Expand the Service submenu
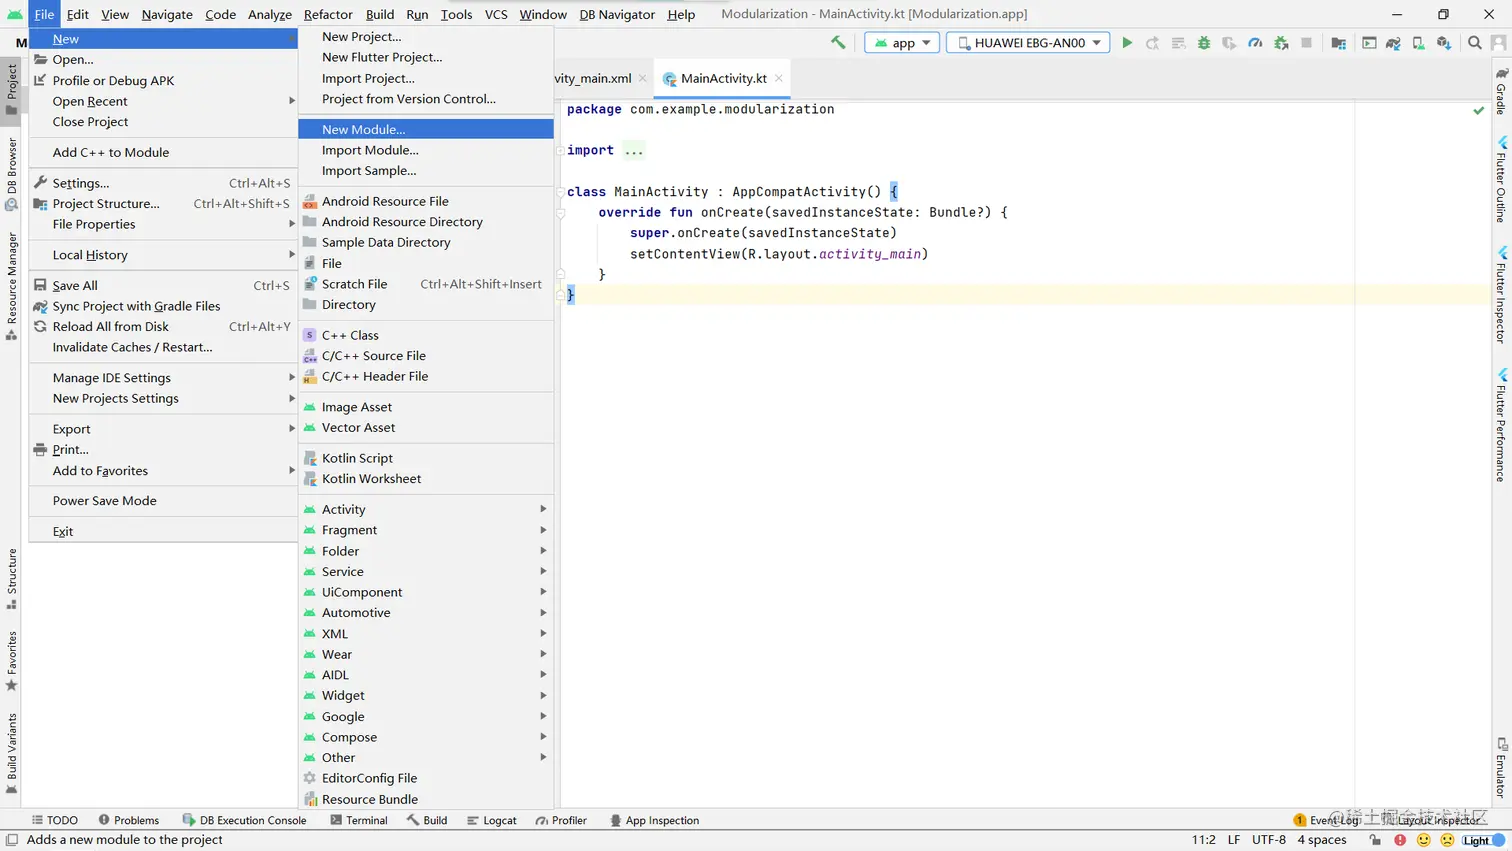Image resolution: width=1512 pixels, height=851 pixels. (426, 572)
